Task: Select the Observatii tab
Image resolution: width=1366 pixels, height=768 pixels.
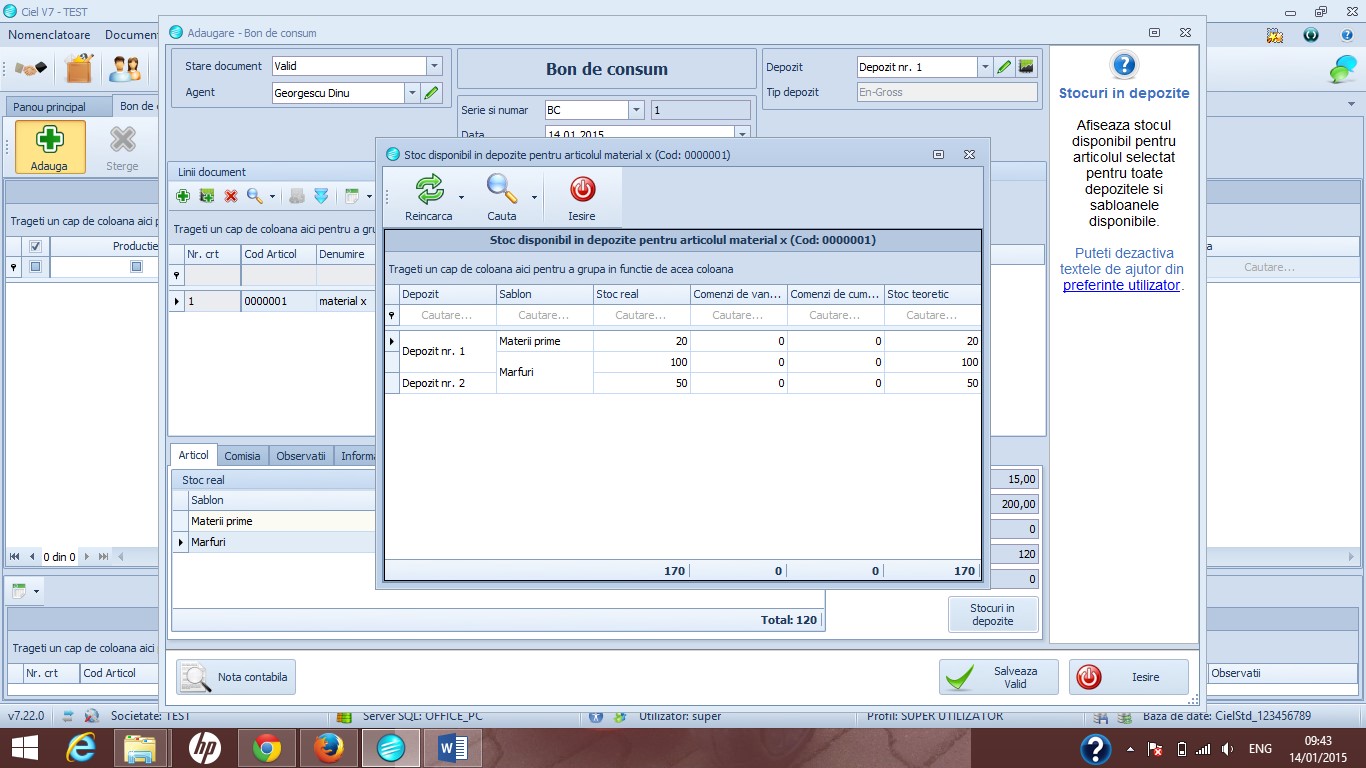Action: point(301,456)
